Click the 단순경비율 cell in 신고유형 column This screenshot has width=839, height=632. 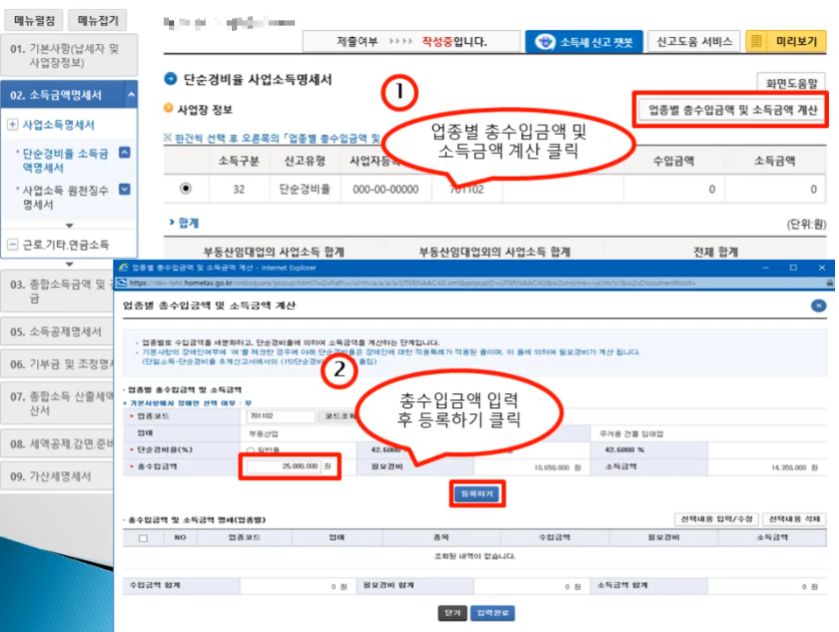304,189
